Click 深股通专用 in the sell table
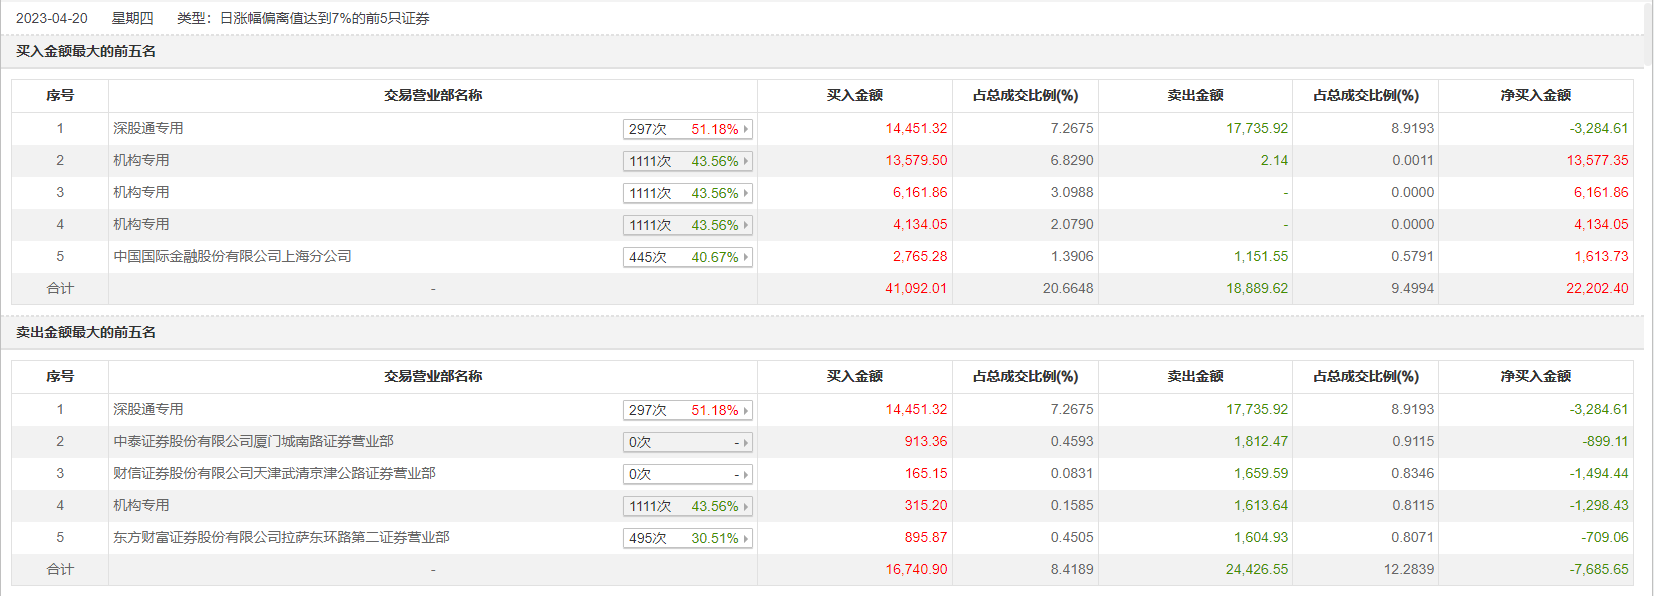 148,409
